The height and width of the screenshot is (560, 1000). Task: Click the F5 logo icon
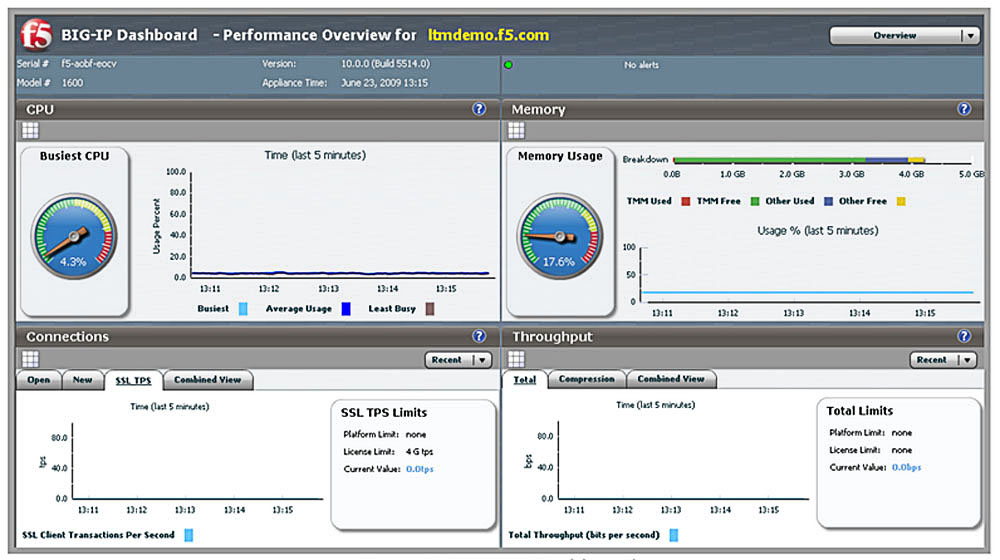coord(36,34)
